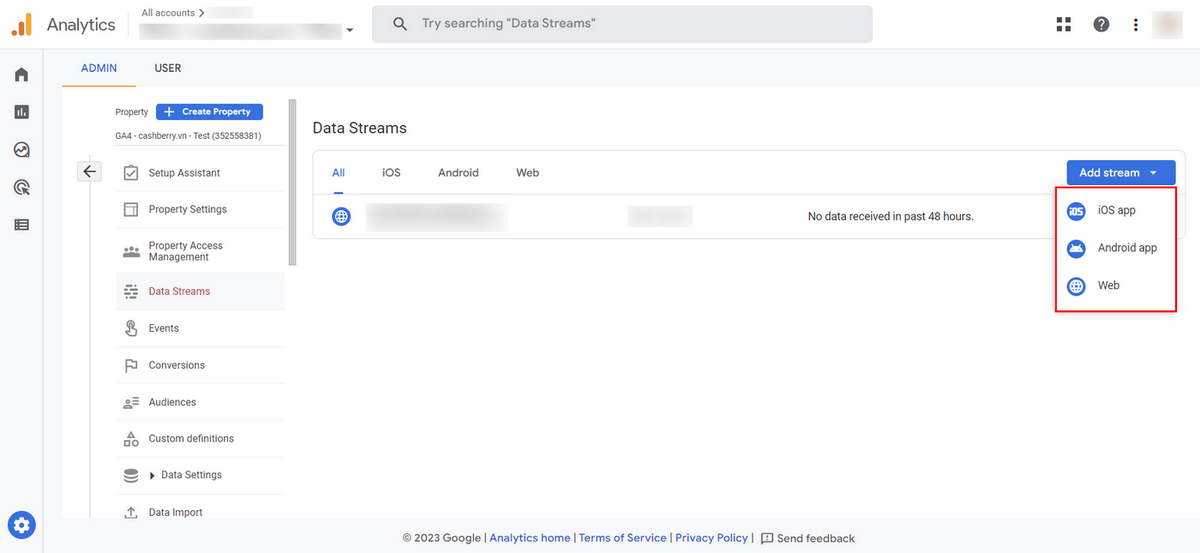This screenshot has width=1200, height=553.
Task: Click the Data Streams icon in sidebar
Action: pyautogui.click(x=131, y=291)
